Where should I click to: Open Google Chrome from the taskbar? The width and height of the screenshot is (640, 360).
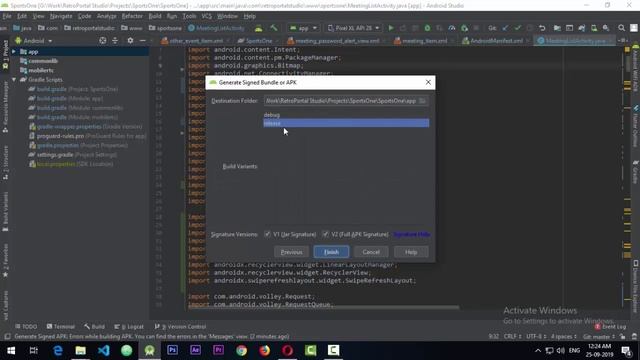tap(241, 350)
